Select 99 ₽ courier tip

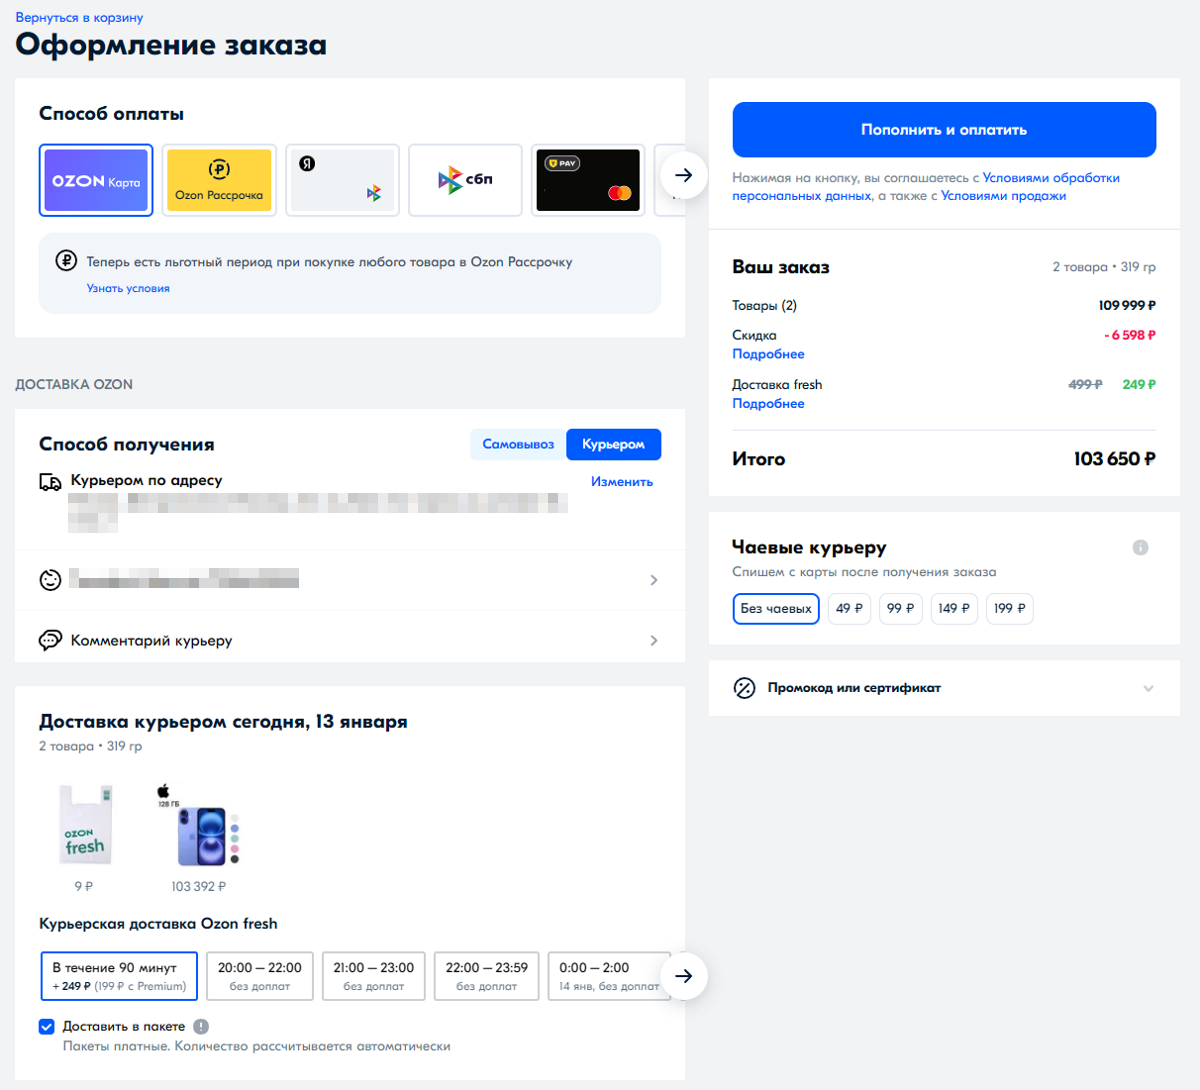pyautogui.click(x=900, y=608)
